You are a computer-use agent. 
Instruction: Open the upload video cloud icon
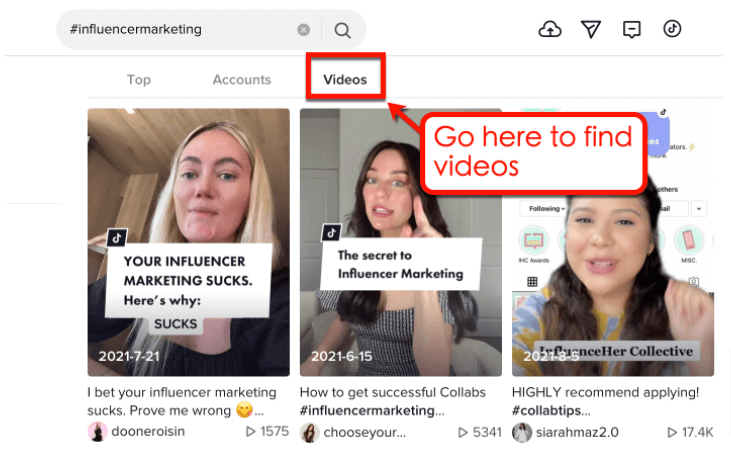point(550,29)
